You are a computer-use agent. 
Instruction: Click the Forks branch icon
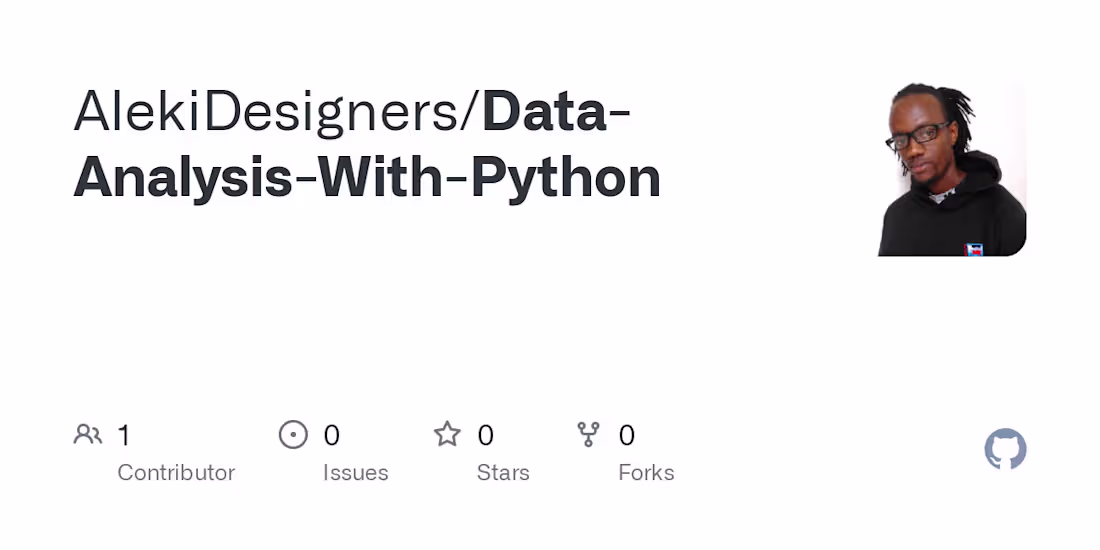point(589,434)
